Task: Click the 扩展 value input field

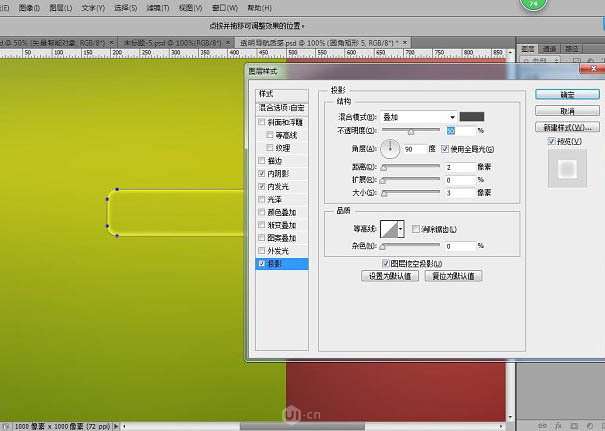Action: [x=460, y=180]
